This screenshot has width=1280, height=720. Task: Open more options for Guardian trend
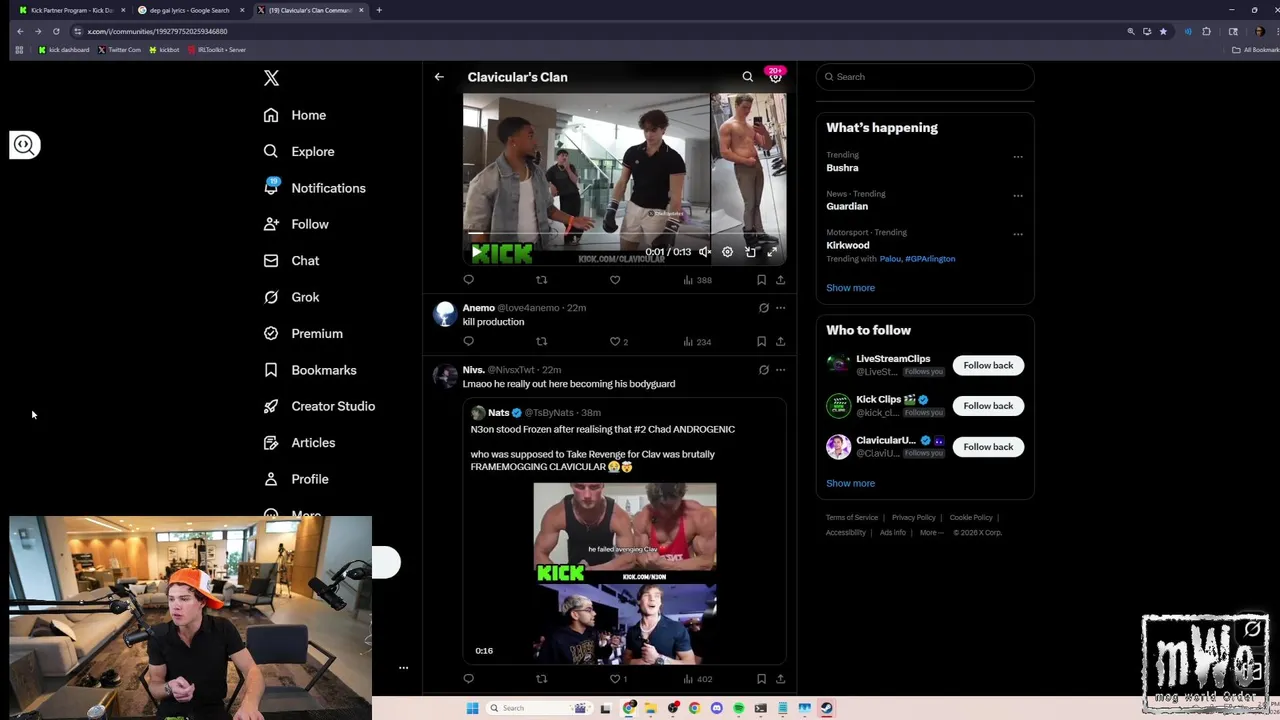[x=1018, y=196]
